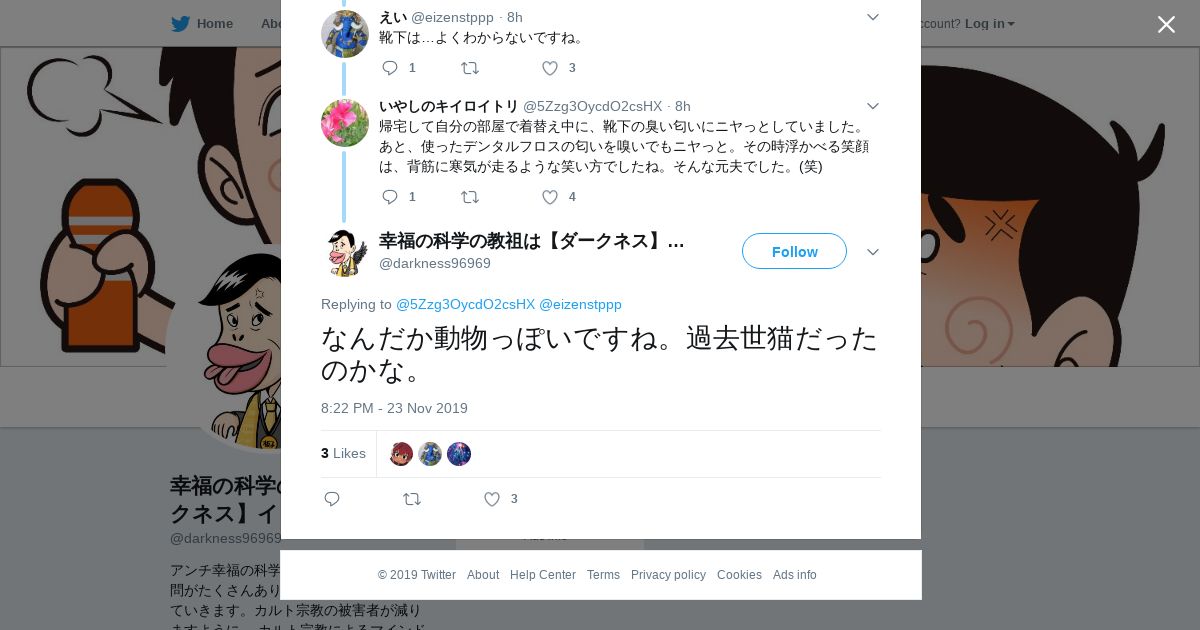1200x630 pixels.
Task: Retweet えい's tweet about socks
Action: (x=469, y=68)
